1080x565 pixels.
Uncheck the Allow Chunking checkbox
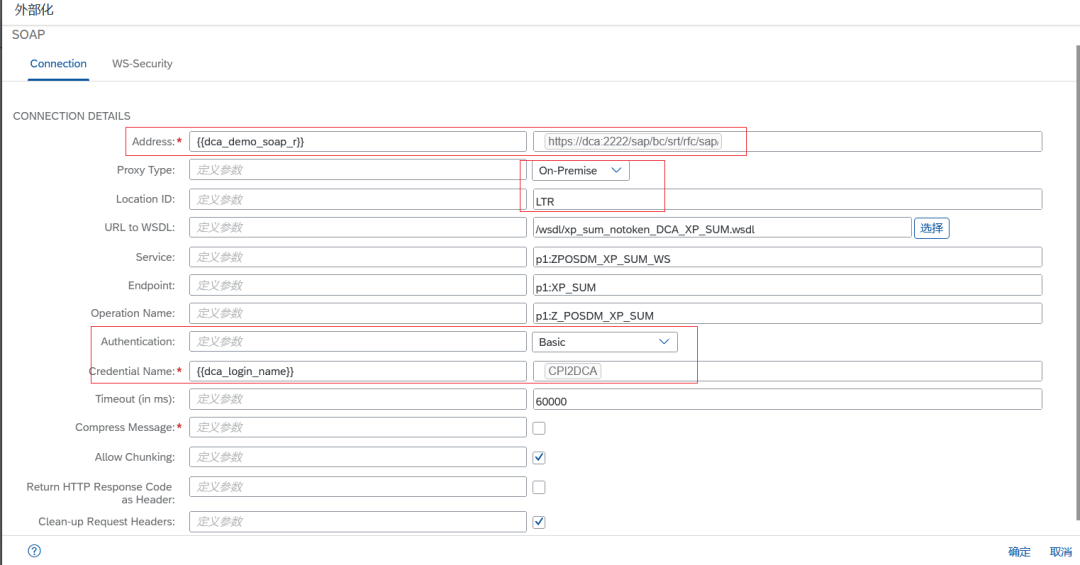[x=539, y=458]
